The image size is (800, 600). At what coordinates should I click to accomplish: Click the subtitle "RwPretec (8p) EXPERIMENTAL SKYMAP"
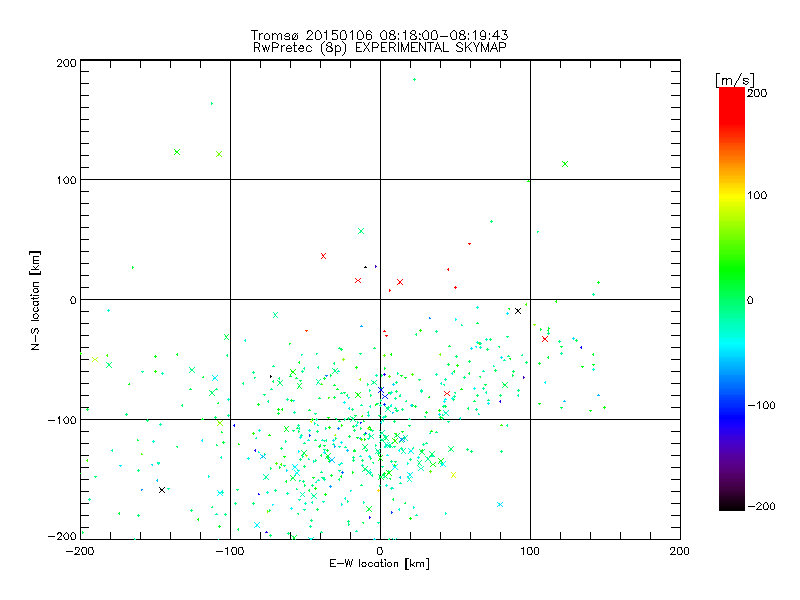[x=380, y=47]
